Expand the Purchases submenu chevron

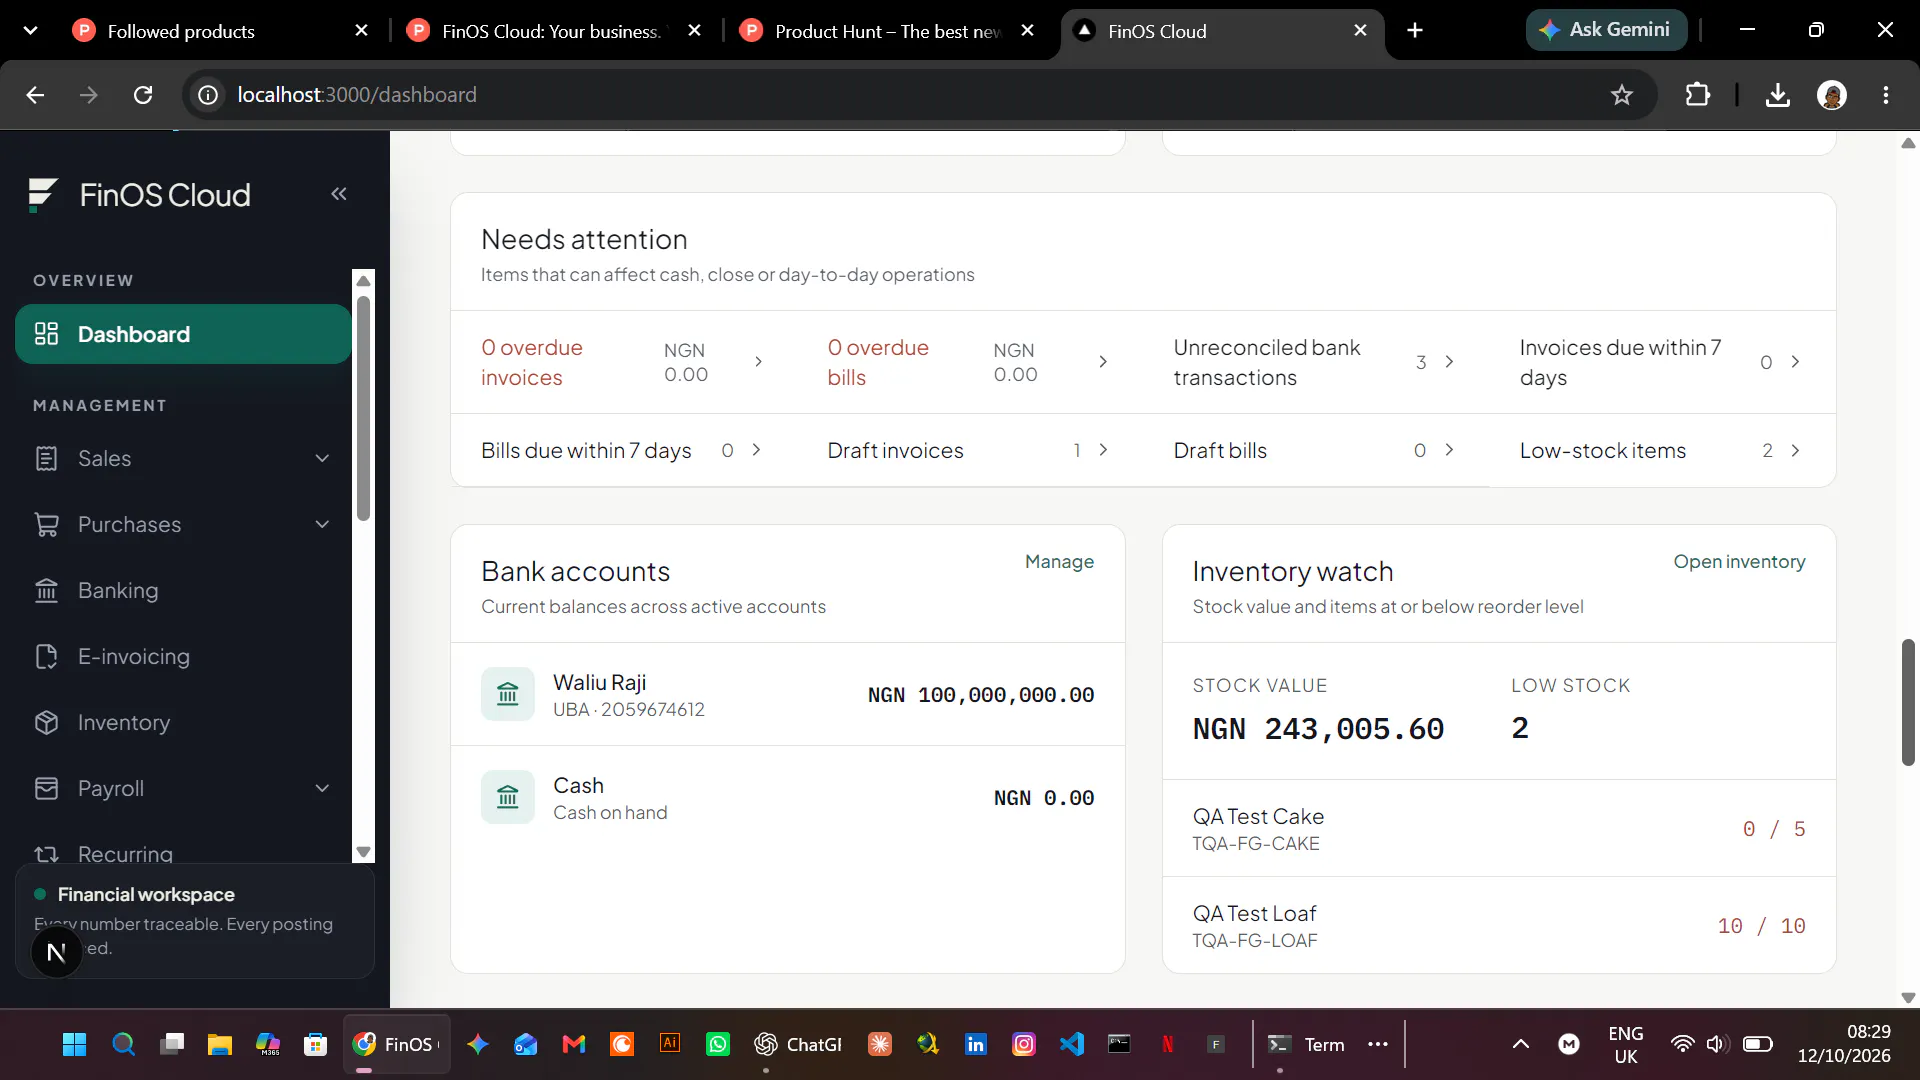pos(322,524)
